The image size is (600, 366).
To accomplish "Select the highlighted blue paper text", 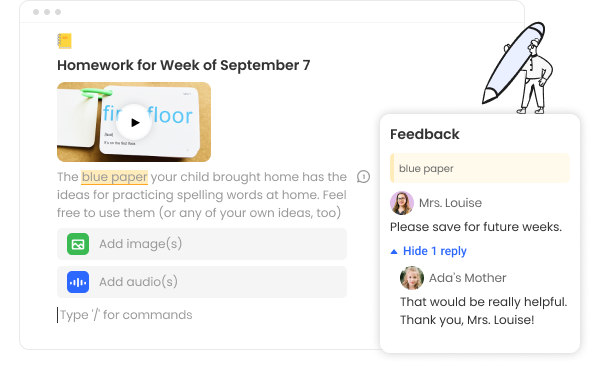I will click(x=114, y=177).
